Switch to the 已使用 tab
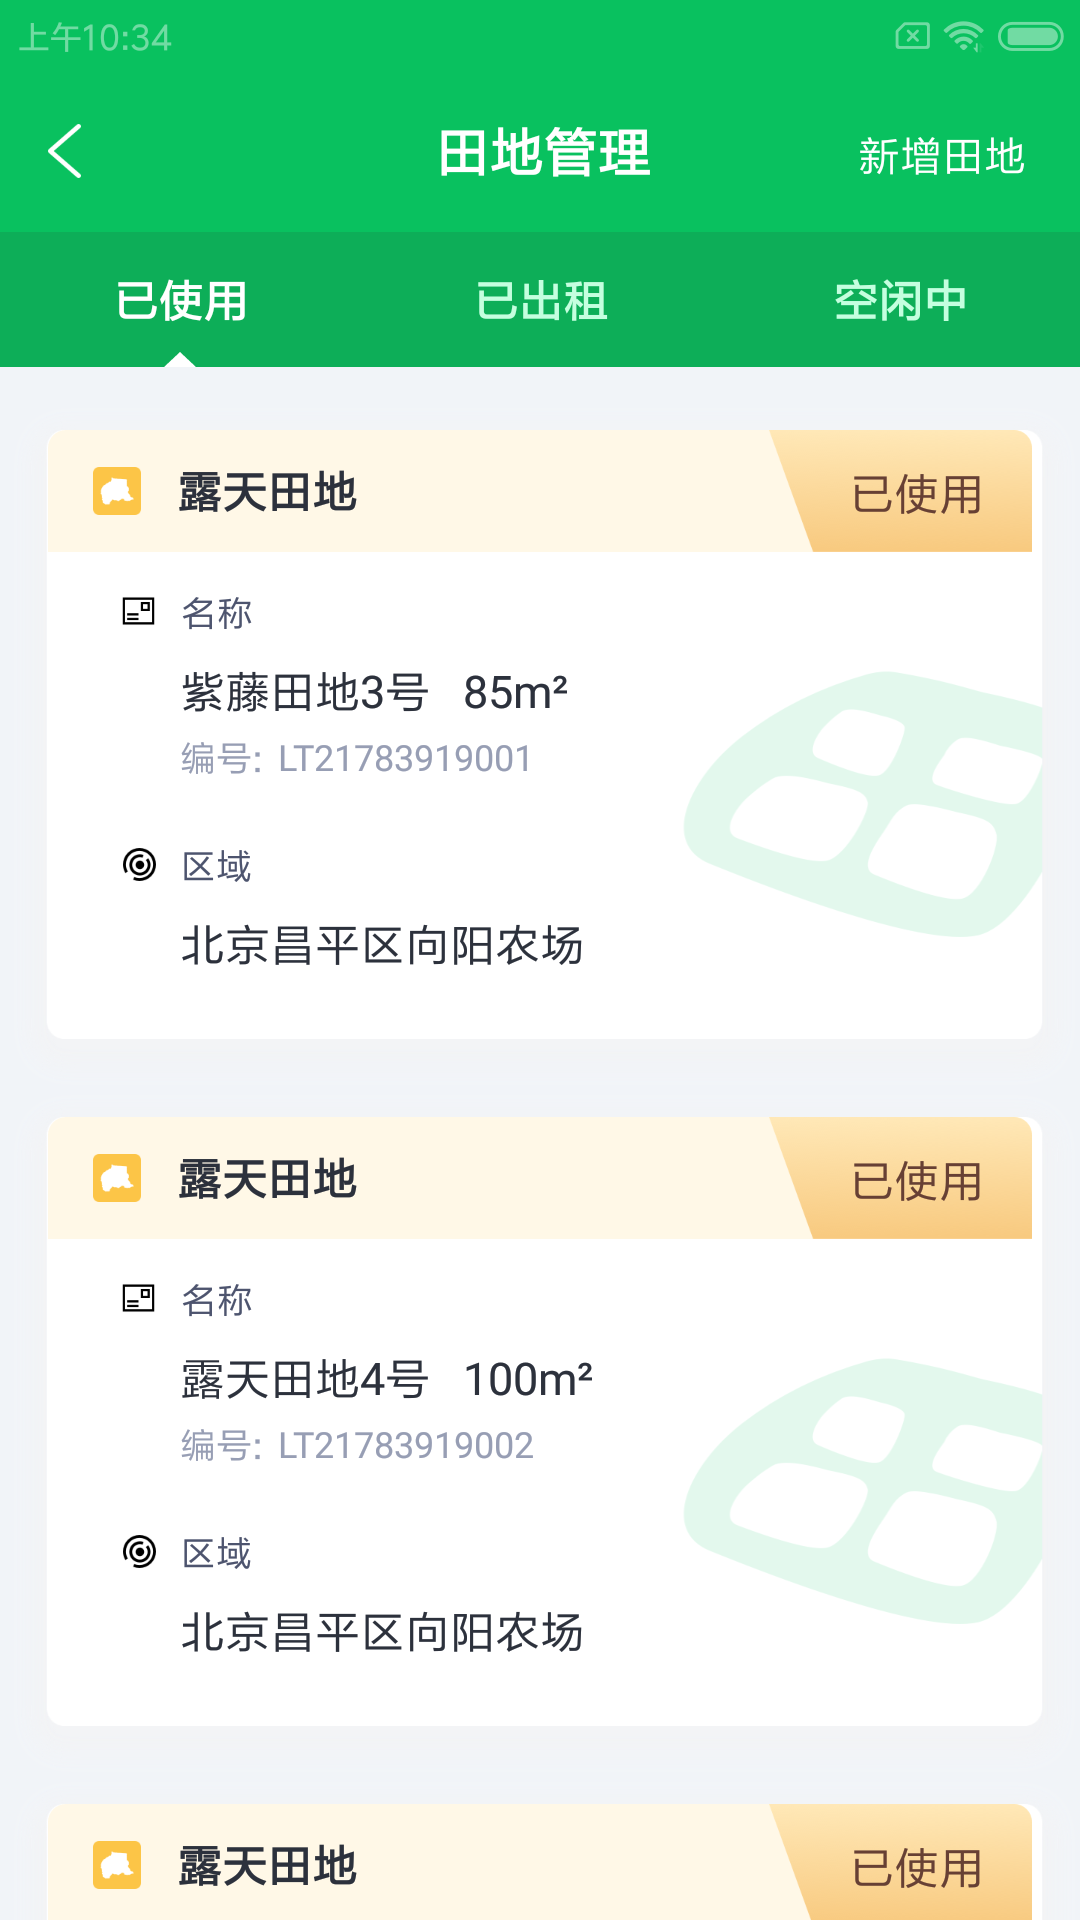The image size is (1080, 1920). click(181, 301)
